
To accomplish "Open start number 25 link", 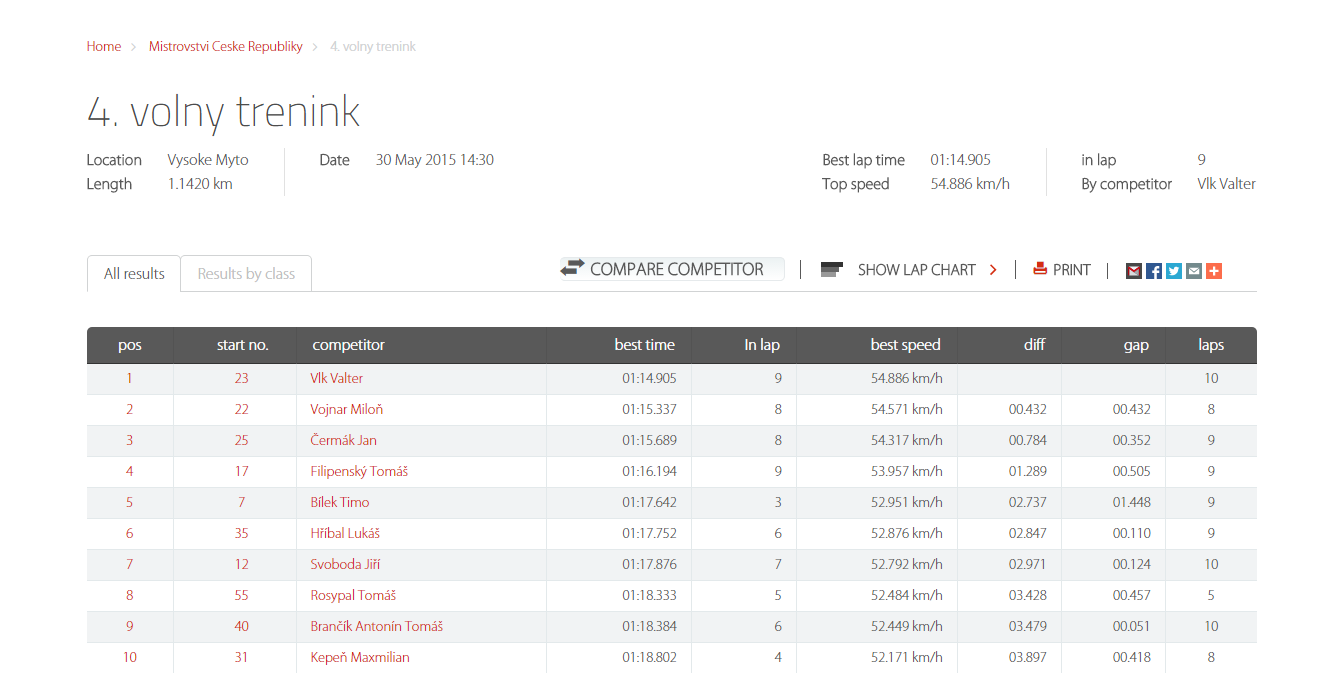I will pyautogui.click(x=242, y=441).
